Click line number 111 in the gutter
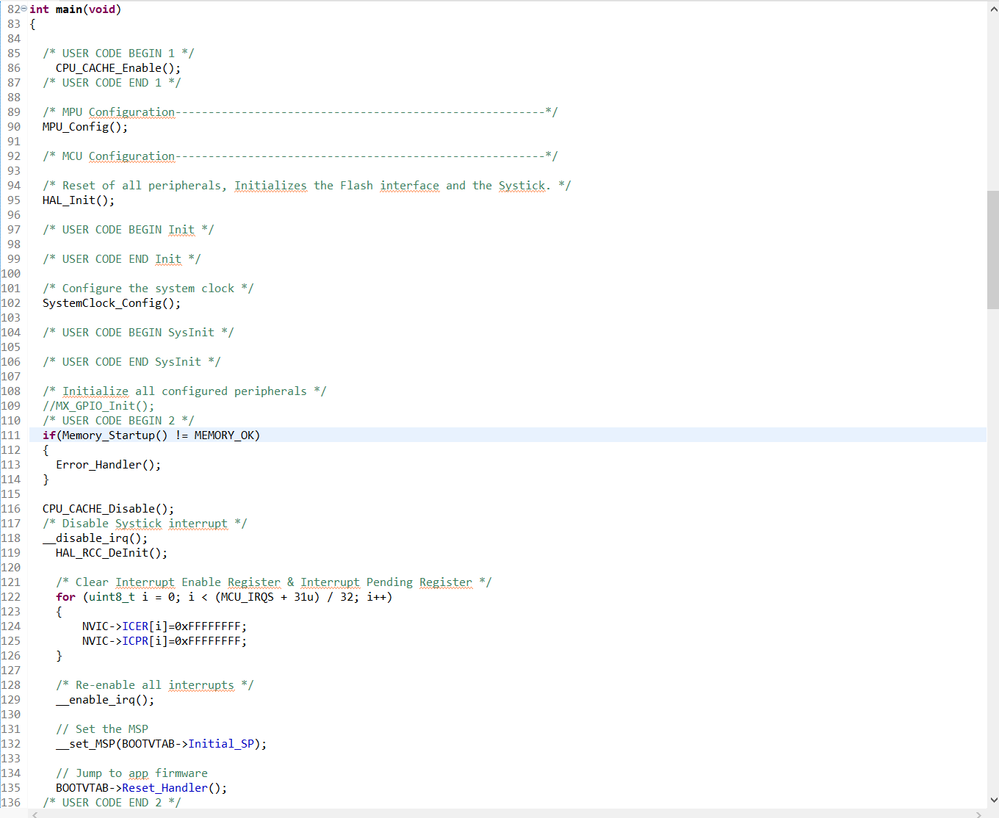Viewport: 999px width, 818px height. (13, 434)
